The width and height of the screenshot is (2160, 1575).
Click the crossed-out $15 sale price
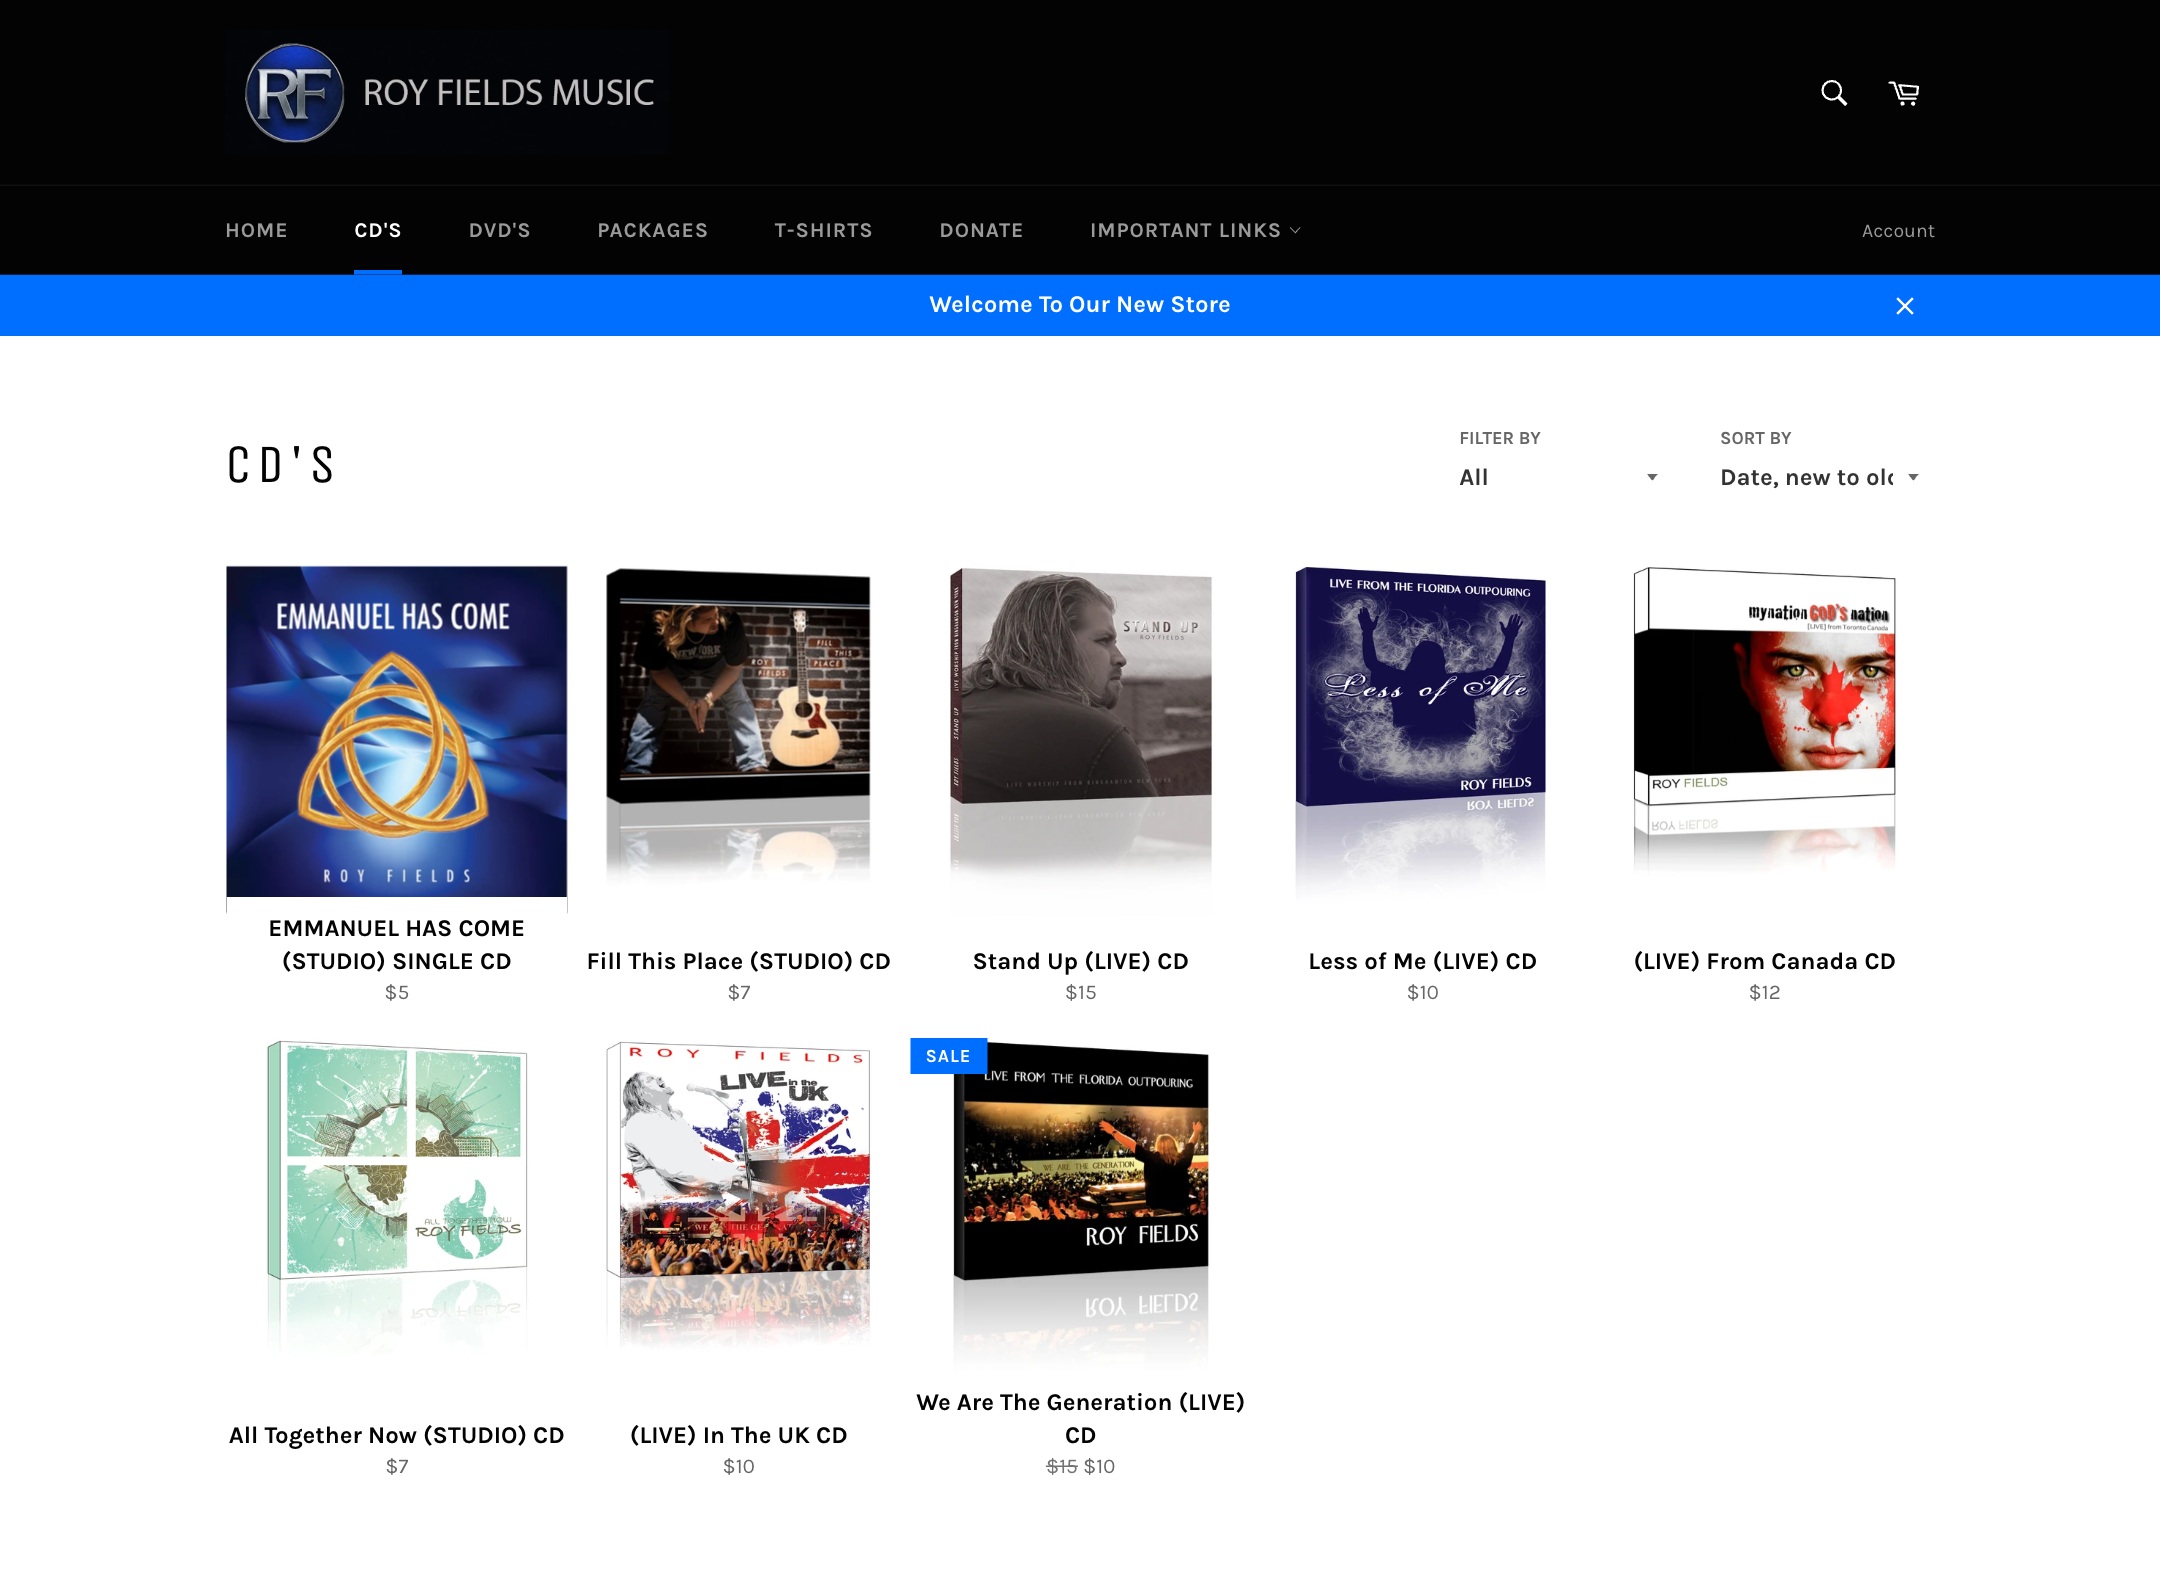[x=1061, y=1467]
